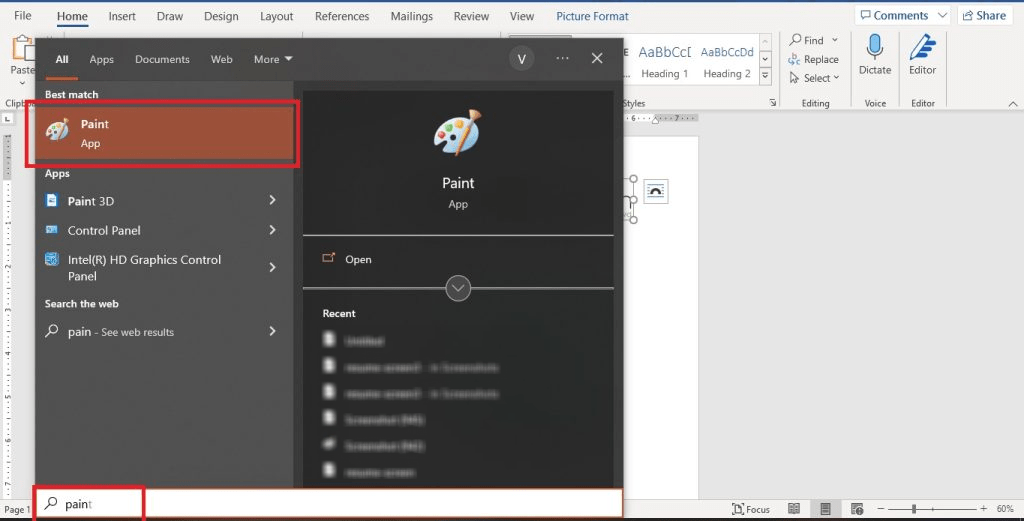Switch to the Design ribbon tab

(x=221, y=16)
